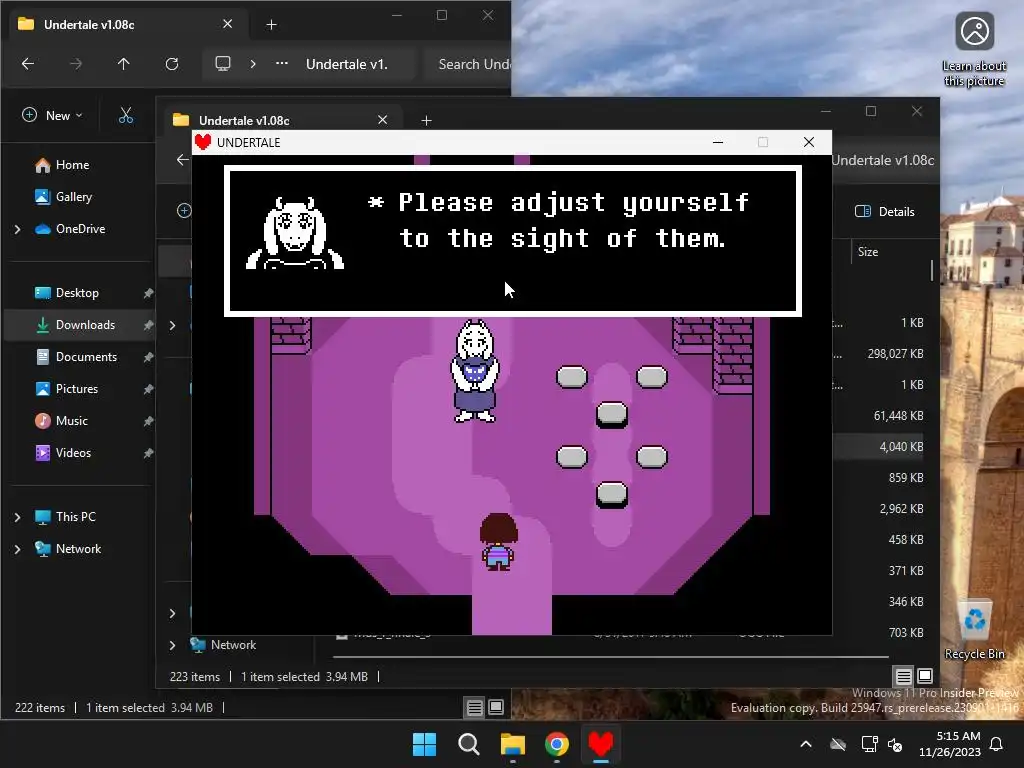
Task: Click pin icon beside Videos
Action: click(148, 453)
